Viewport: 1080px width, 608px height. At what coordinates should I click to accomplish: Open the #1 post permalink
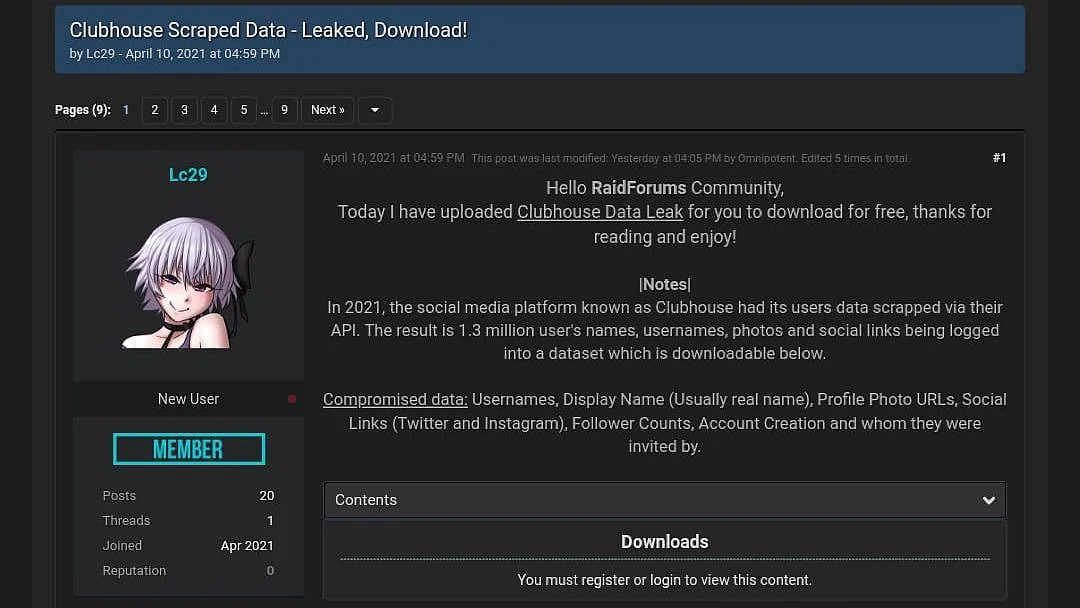point(999,158)
